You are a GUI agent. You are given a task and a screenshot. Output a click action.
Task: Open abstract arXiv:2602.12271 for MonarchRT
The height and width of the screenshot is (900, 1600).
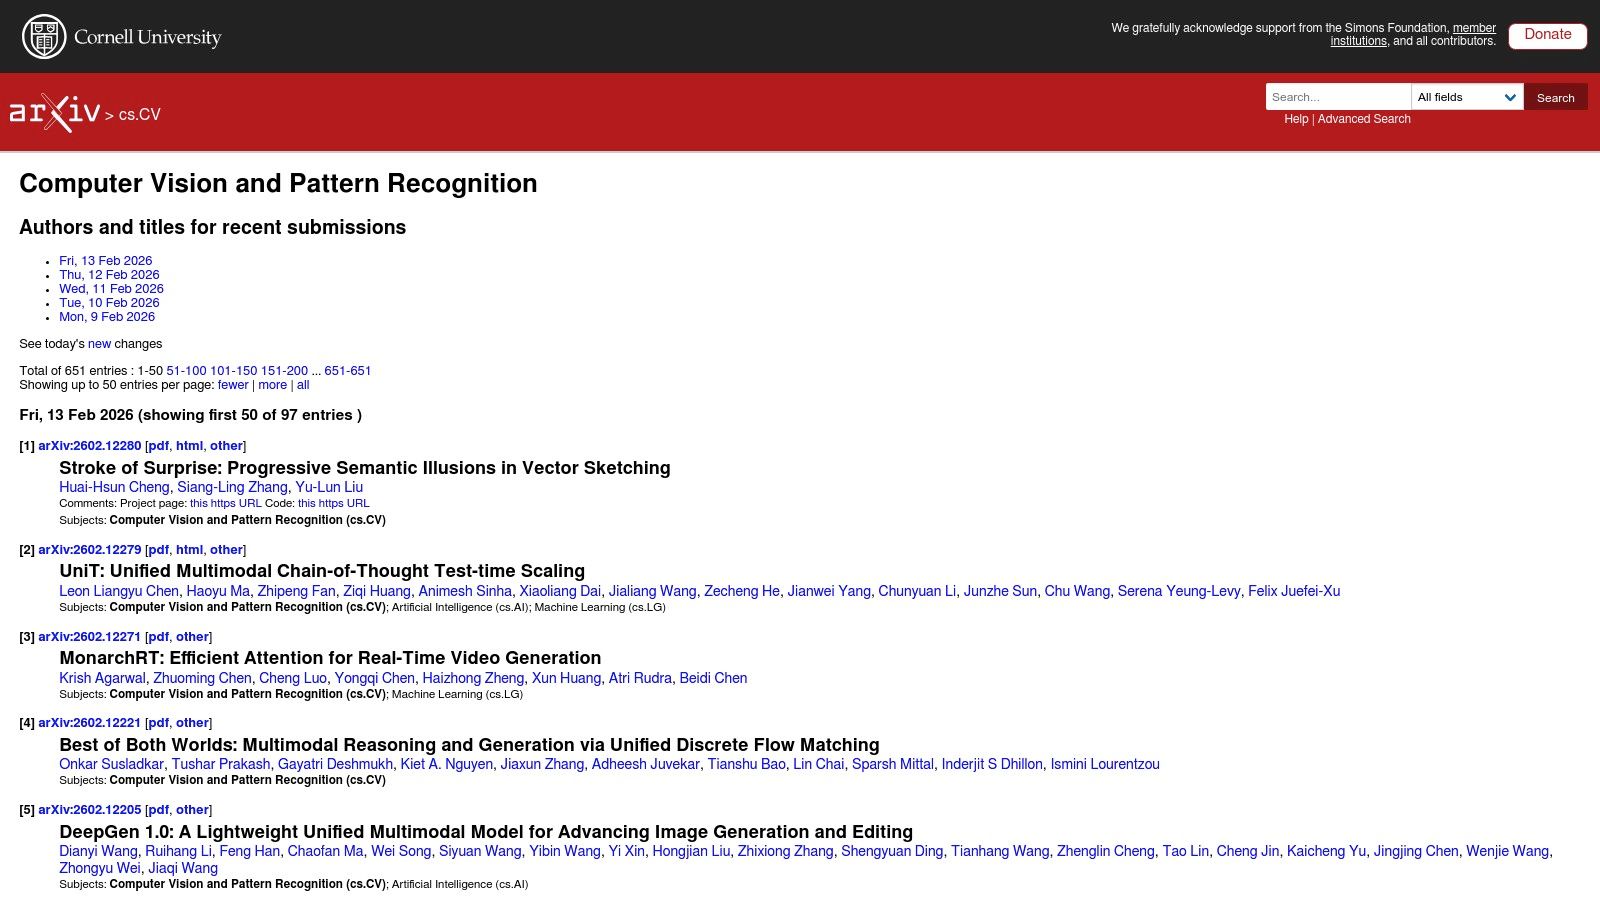pyautogui.click(x=89, y=636)
